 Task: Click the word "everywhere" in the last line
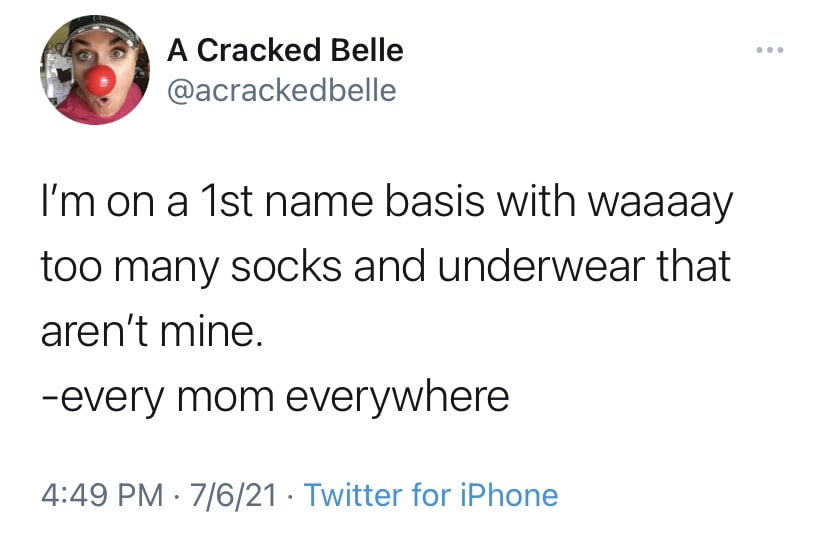[398, 397]
